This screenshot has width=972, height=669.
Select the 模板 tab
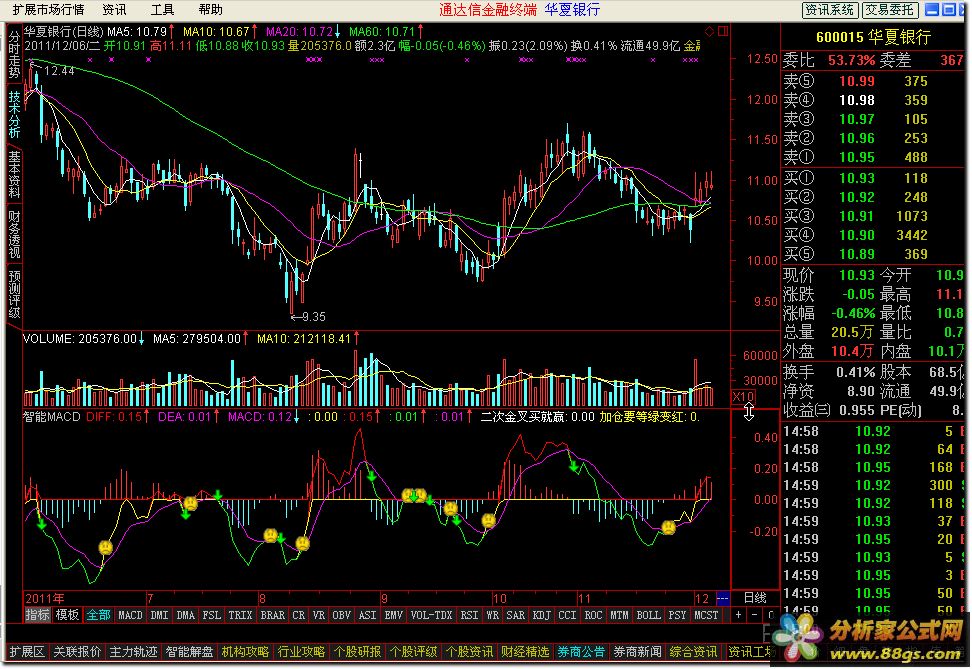click(67, 615)
